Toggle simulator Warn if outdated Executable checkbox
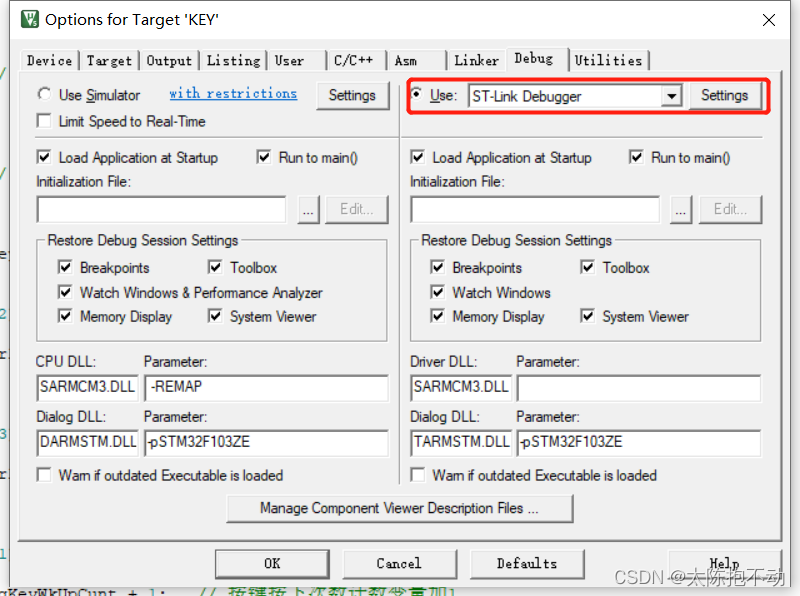The width and height of the screenshot is (800, 596). click(x=44, y=475)
